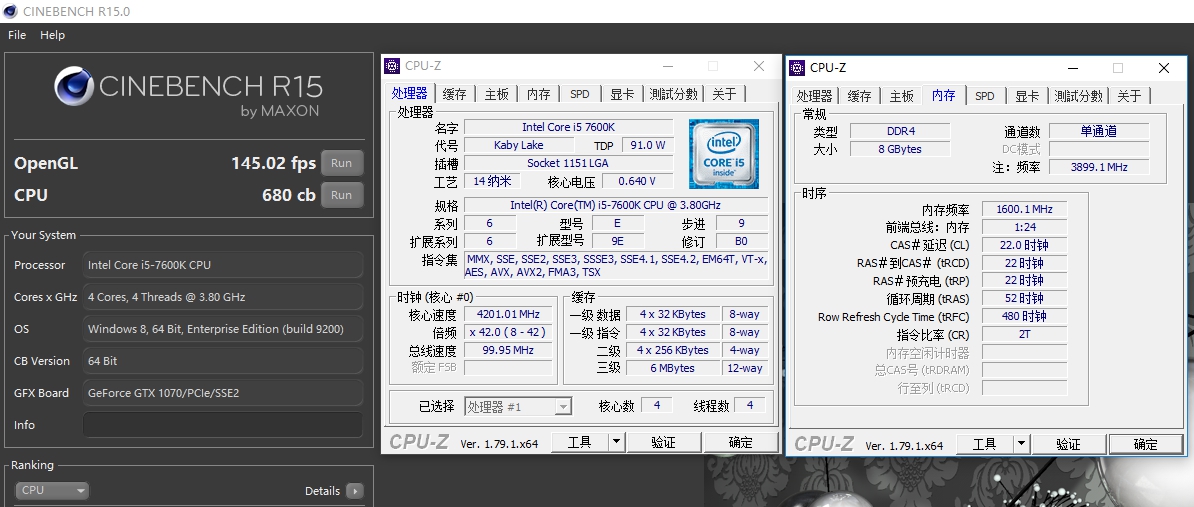This screenshot has height=507, width=1194.
Task: Expand 工具 dropdown arrow in right CPU-Z
Action: [x=1021, y=444]
